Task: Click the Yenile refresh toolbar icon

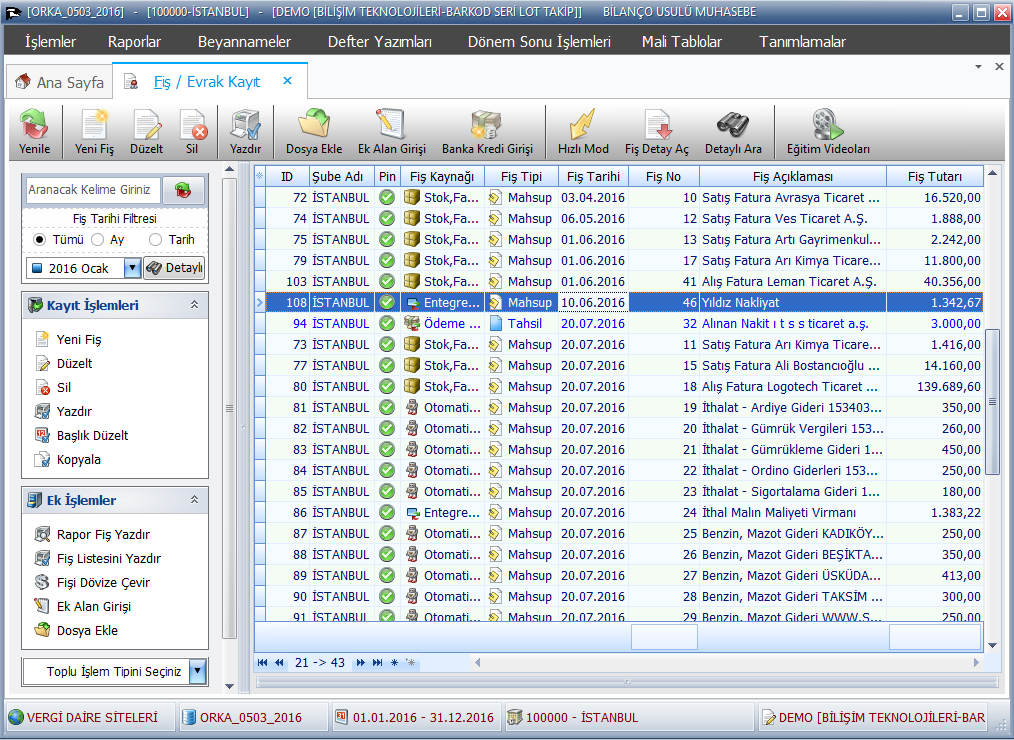Action: click(x=34, y=131)
